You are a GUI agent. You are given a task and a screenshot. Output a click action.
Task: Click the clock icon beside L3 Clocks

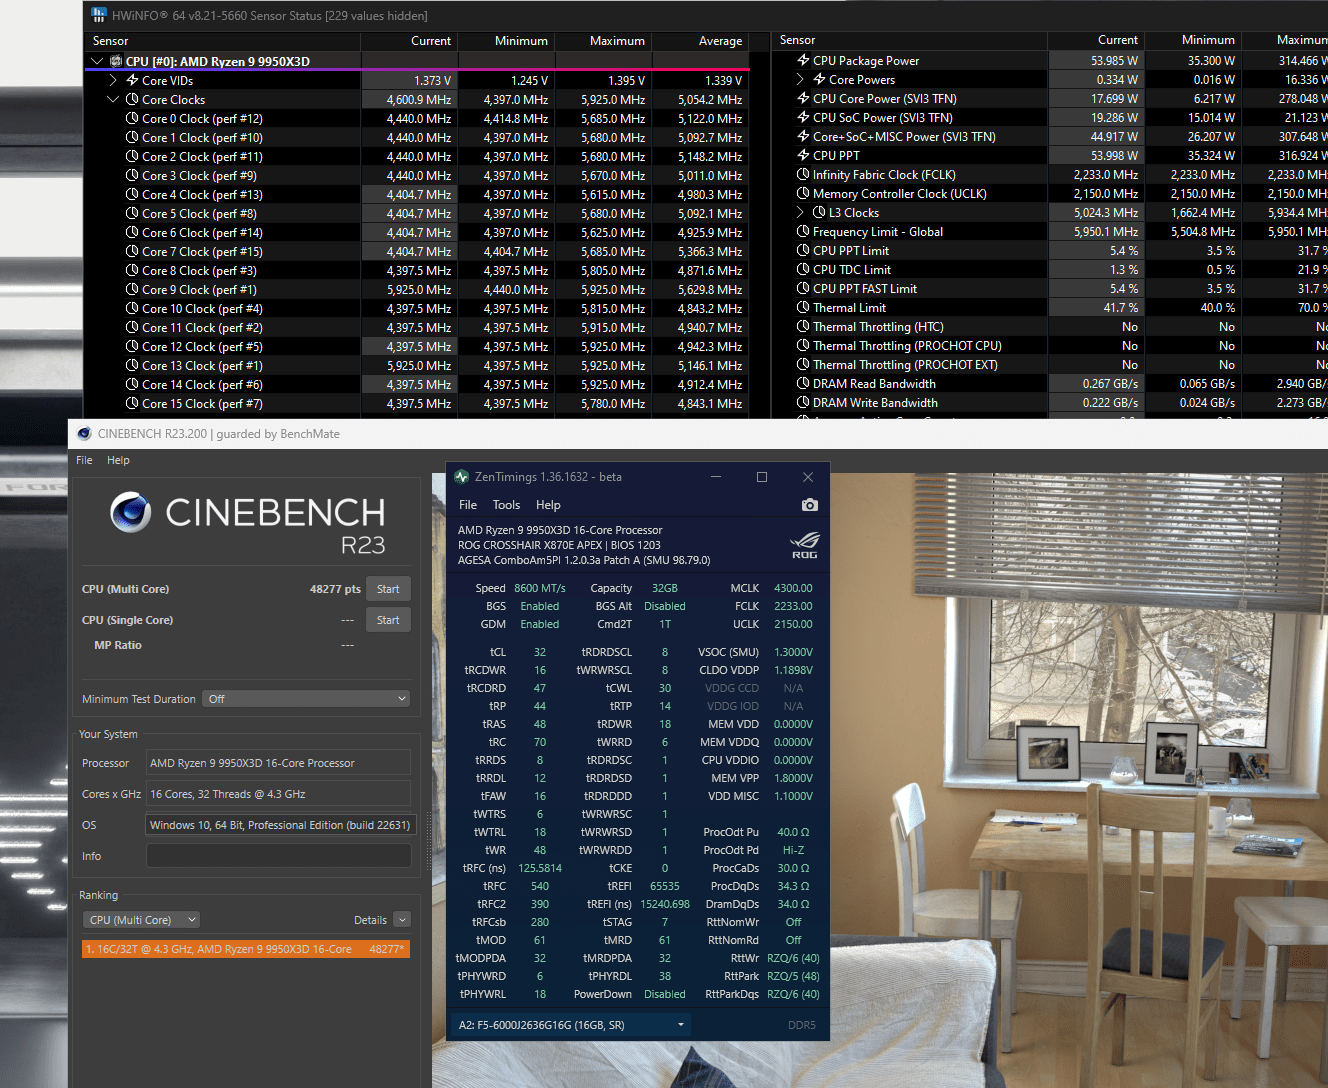(x=819, y=212)
